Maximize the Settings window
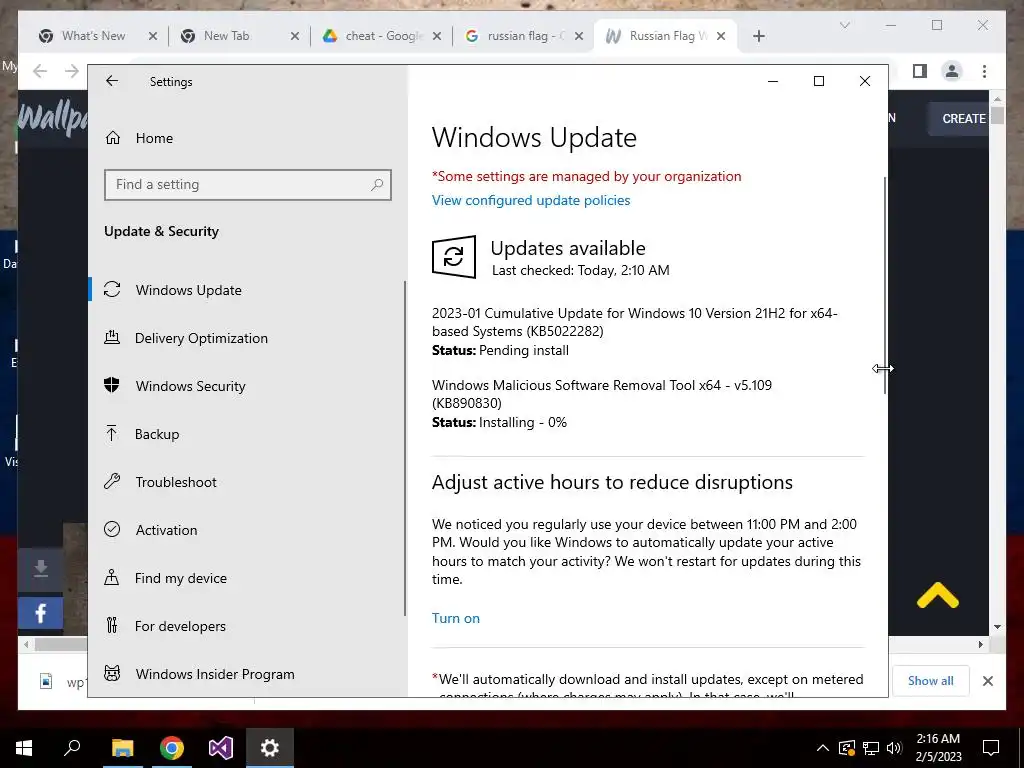Screen dimensions: 1024x768 (819, 81)
